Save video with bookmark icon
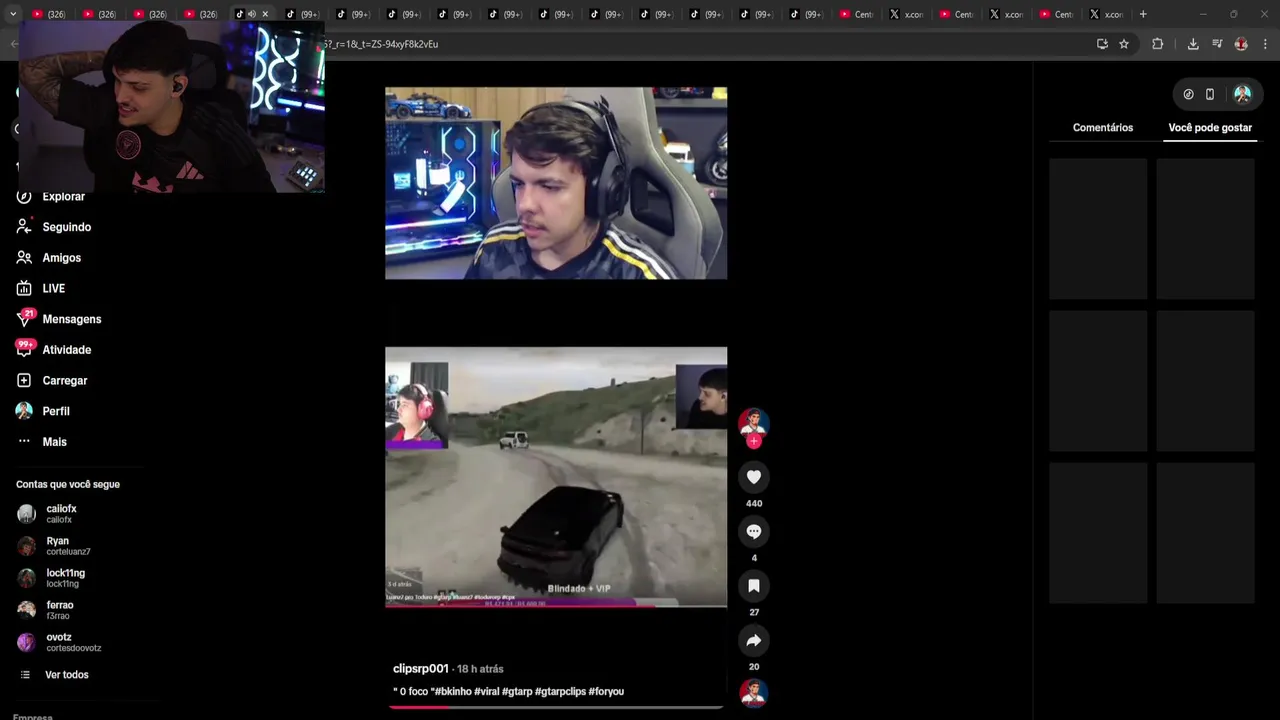This screenshot has width=1280, height=720. click(x=754, y=585)
